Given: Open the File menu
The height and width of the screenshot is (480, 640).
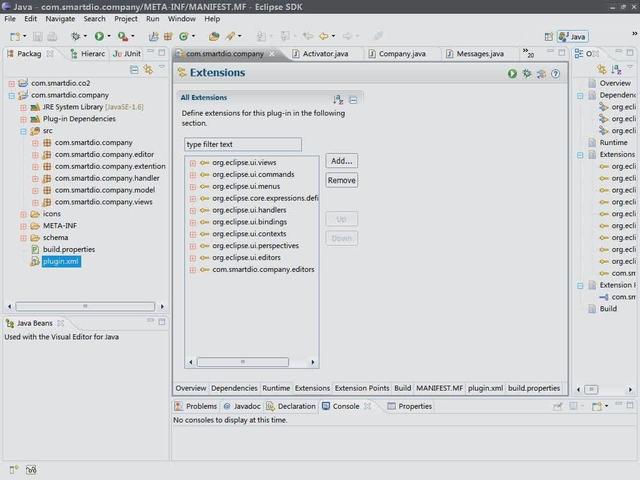Looking at the screenshot, I should (x=10, y=19).
